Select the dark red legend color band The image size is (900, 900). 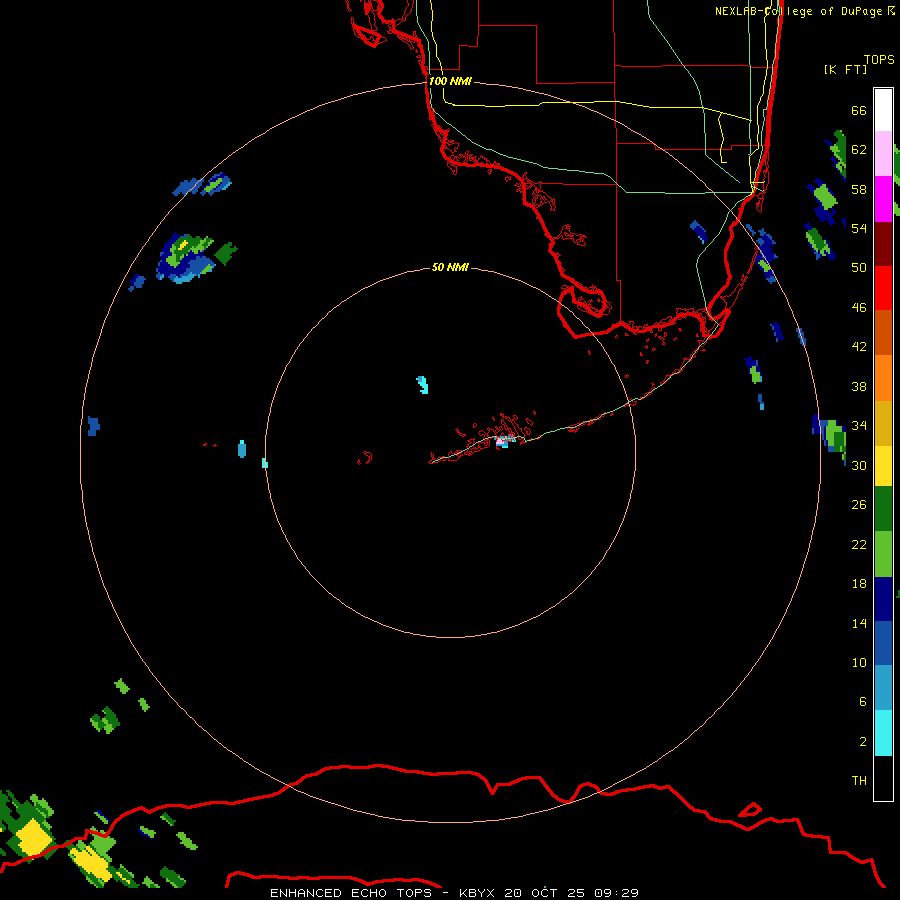coord(883,243)
